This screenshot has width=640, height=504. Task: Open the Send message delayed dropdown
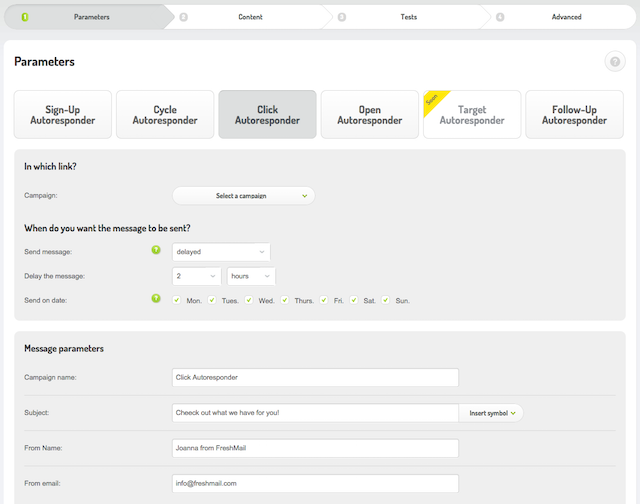[x=221, y=252]
